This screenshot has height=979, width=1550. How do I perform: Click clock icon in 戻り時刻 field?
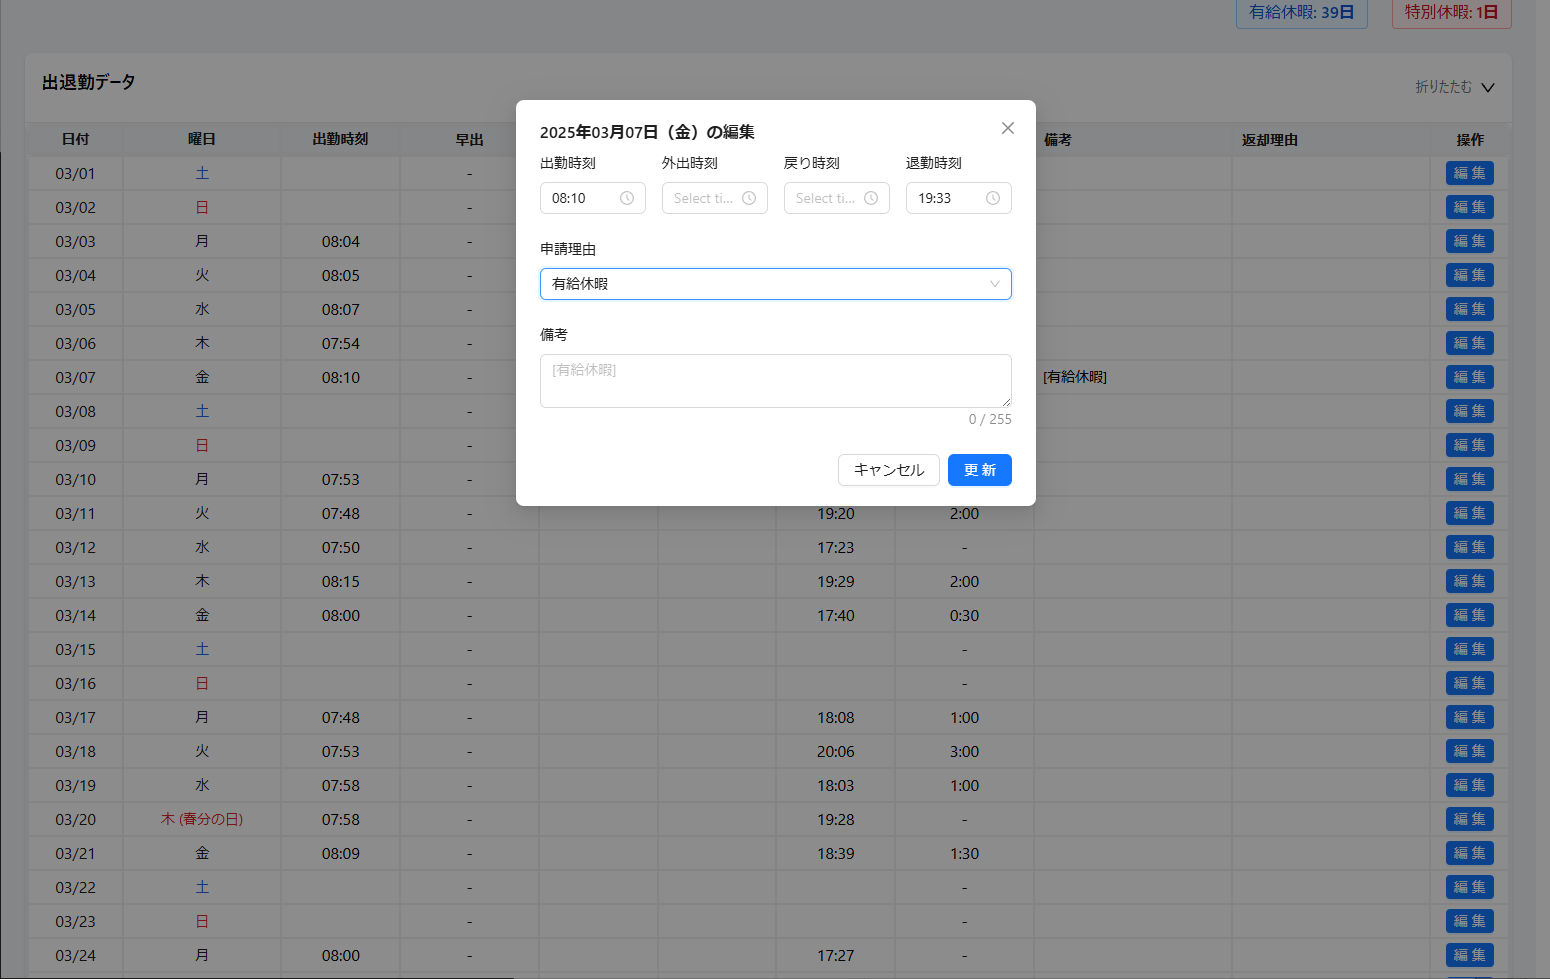(x=871, y=198)
